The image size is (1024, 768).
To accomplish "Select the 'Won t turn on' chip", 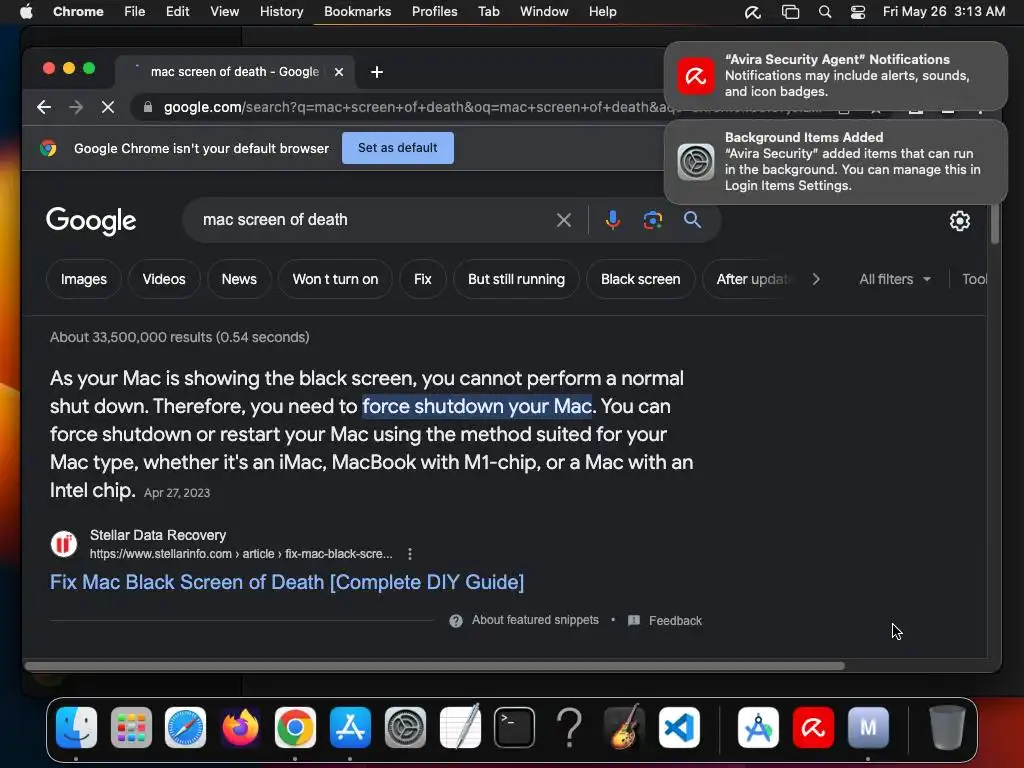I will [335, 280].
